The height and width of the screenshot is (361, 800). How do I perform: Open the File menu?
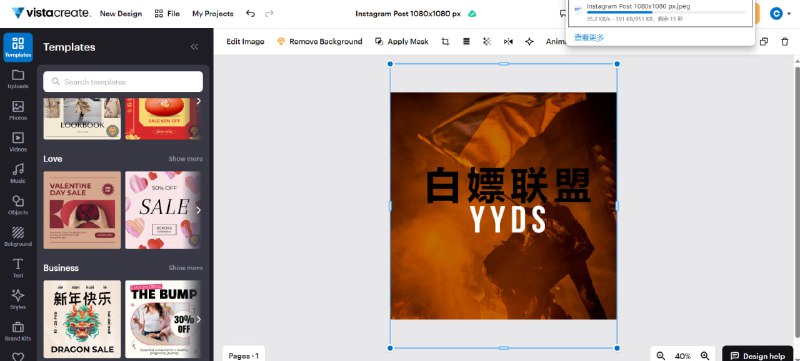pos(167,14)
